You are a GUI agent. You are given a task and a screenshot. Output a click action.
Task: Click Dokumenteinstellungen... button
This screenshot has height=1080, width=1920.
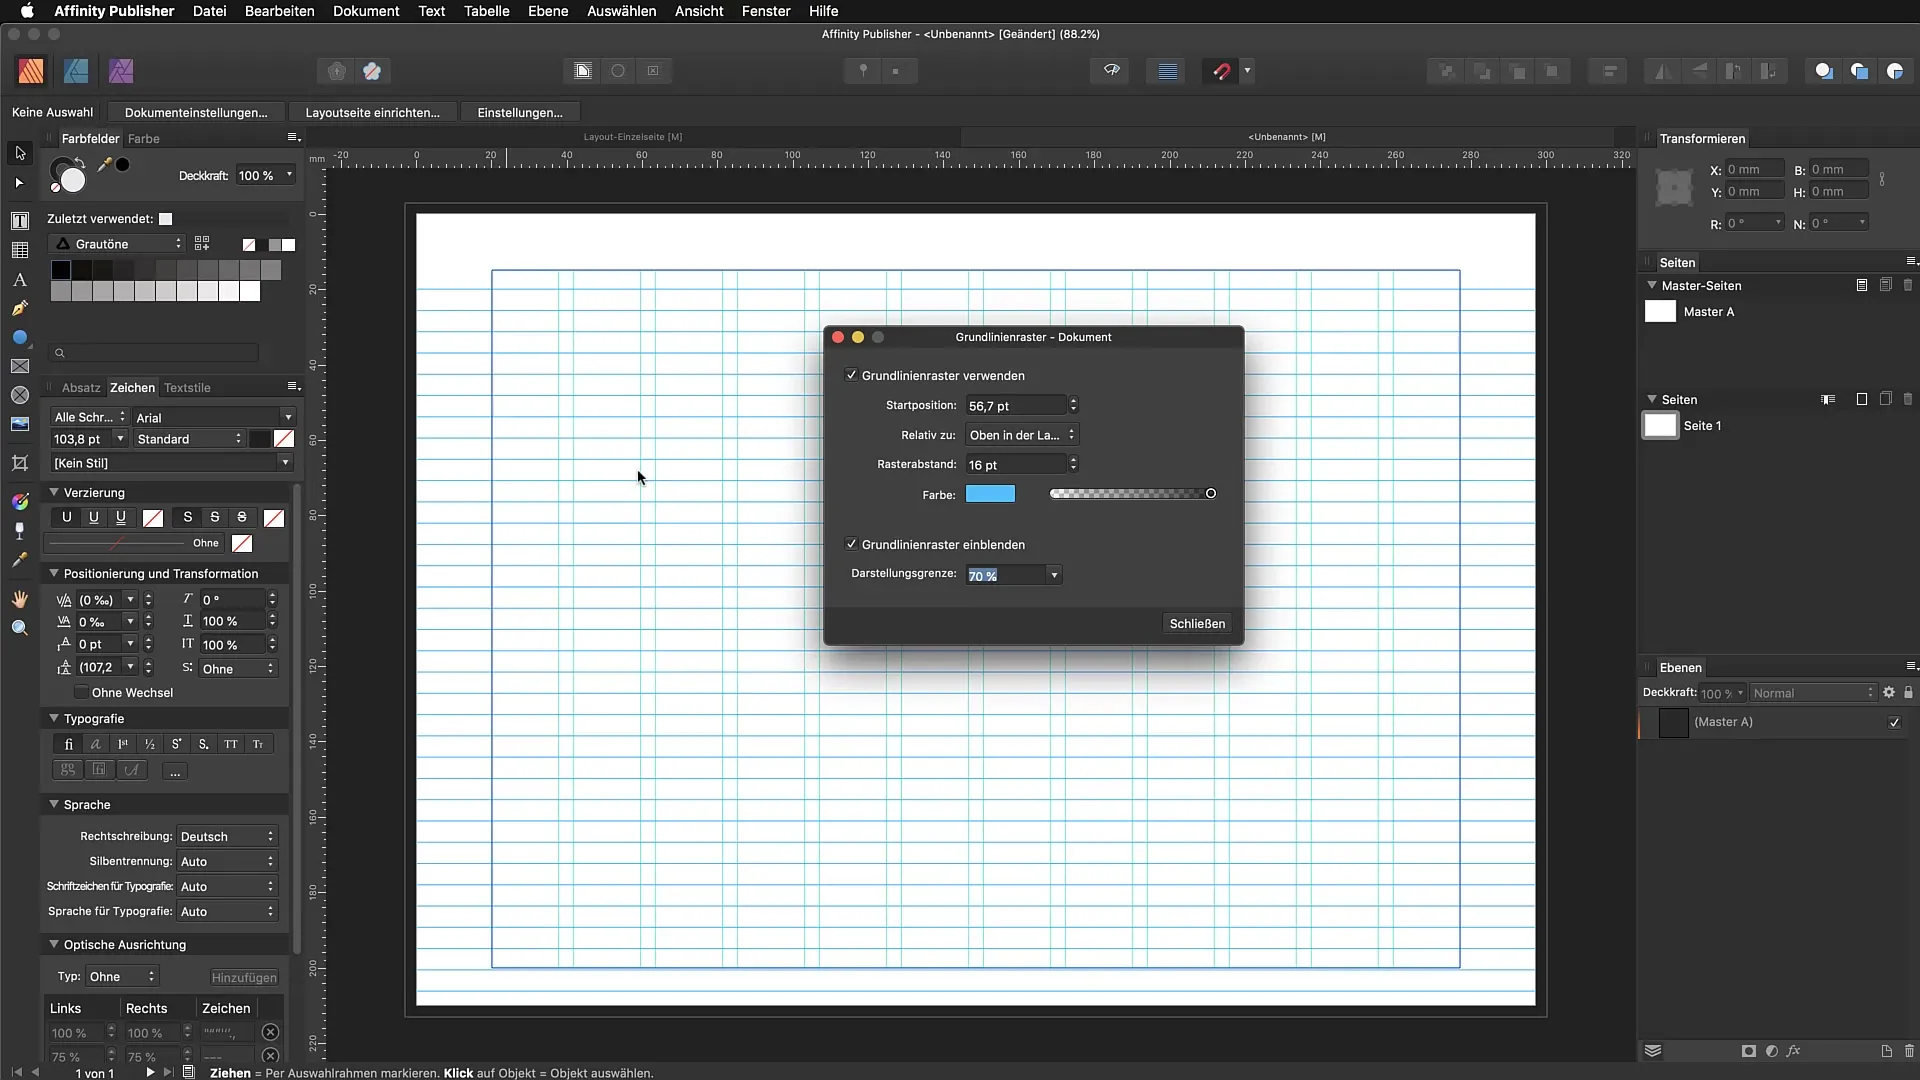click(x=196, y=112)
